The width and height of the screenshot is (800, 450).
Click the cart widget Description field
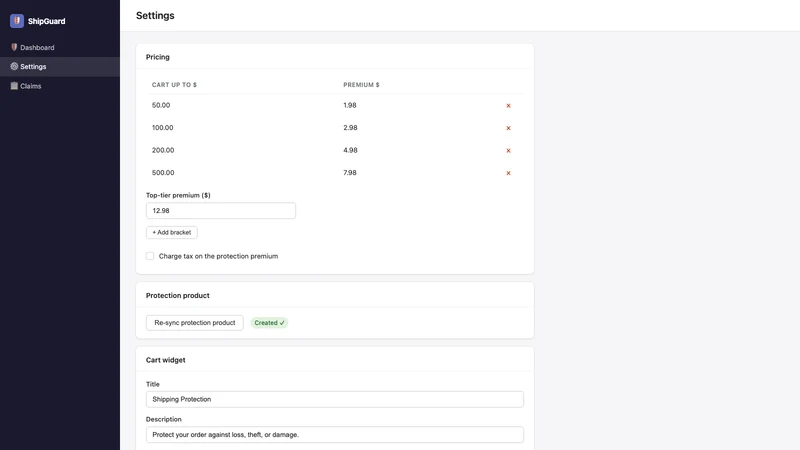click(335, 435)
